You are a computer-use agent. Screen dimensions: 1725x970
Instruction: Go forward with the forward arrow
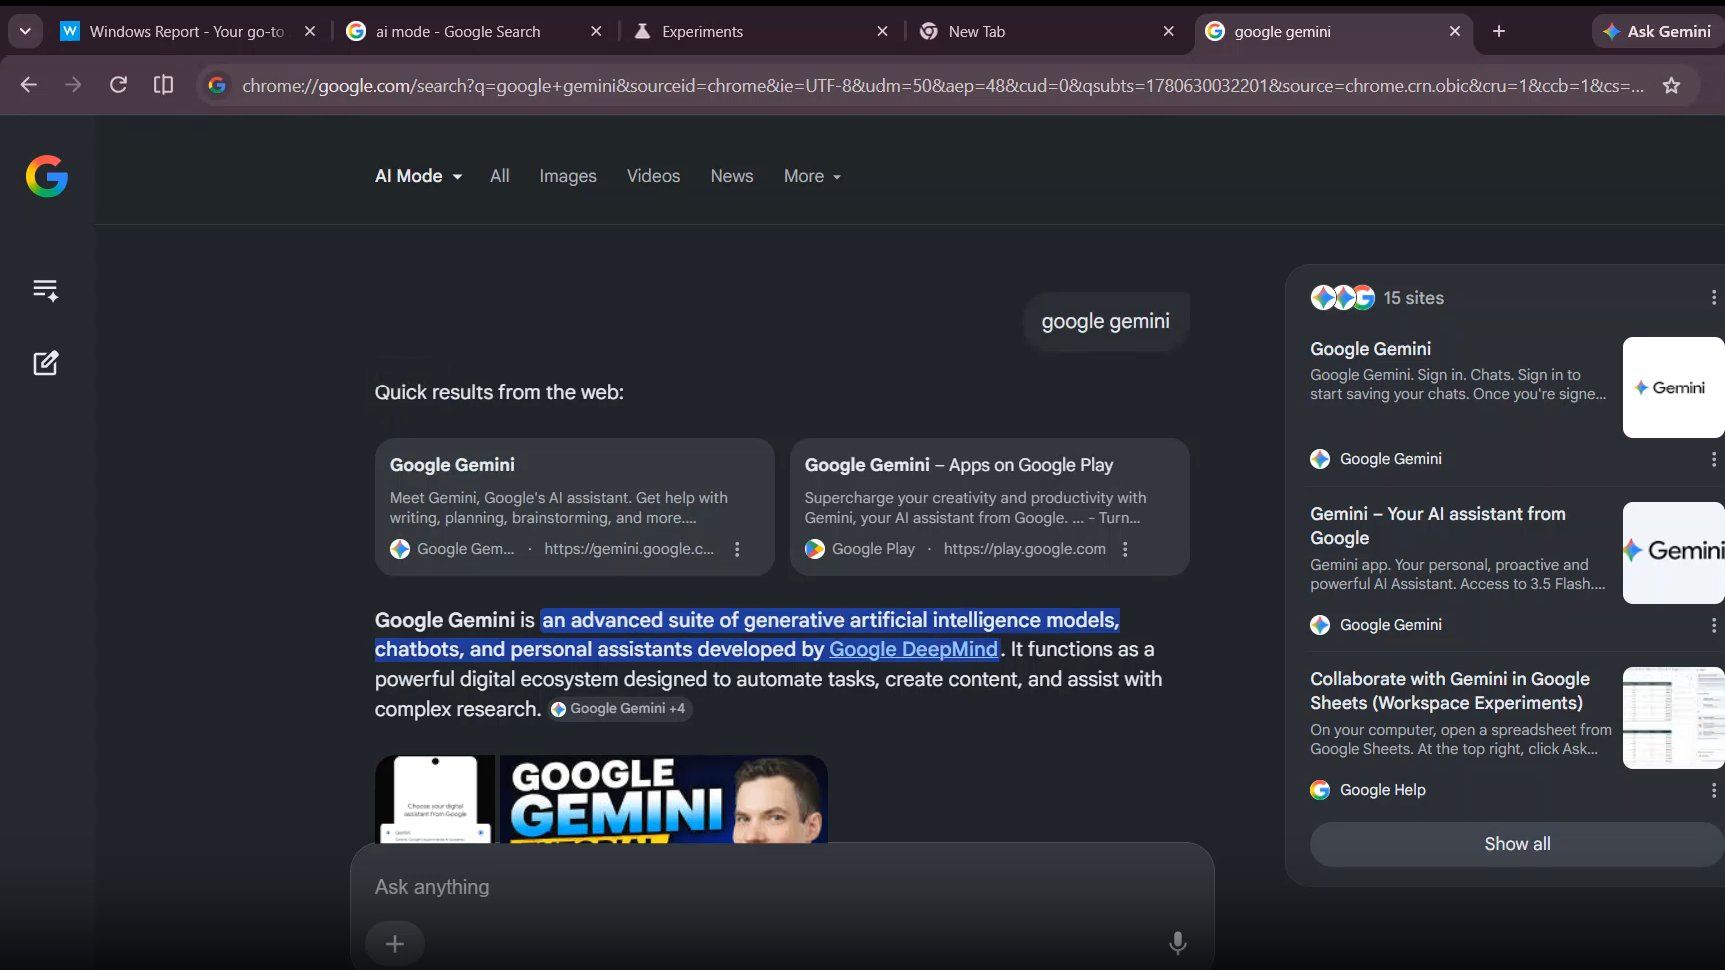click(73, 85)
